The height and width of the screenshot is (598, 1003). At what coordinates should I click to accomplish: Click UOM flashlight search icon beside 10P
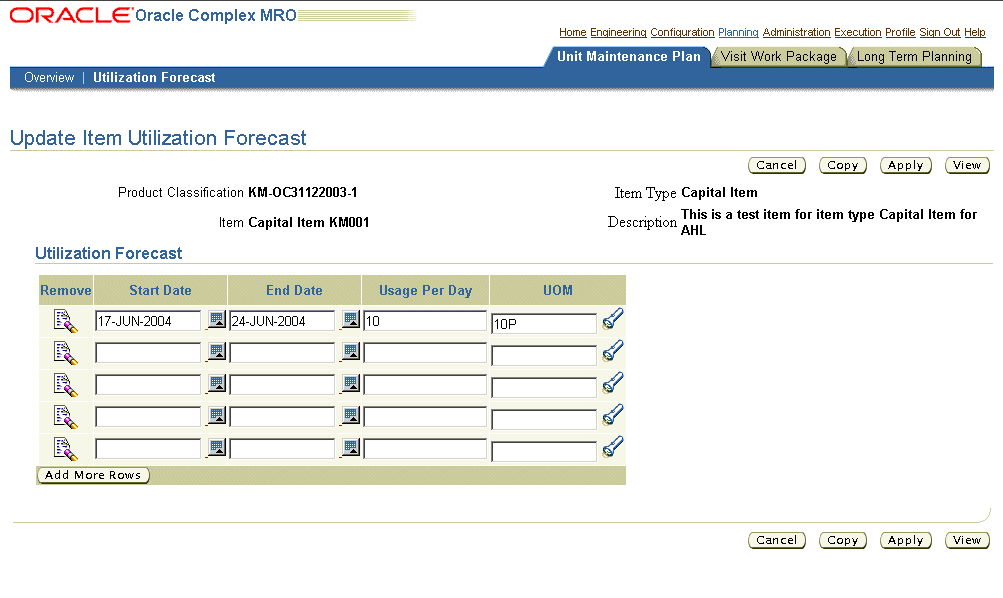(613, 319)
